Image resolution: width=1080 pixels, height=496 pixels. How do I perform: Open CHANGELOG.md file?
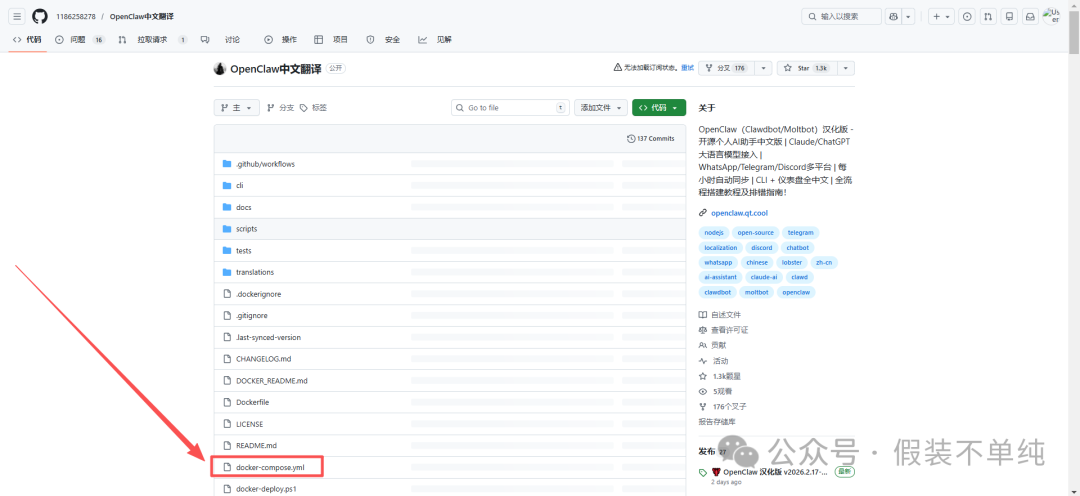(x=264, y=359)
